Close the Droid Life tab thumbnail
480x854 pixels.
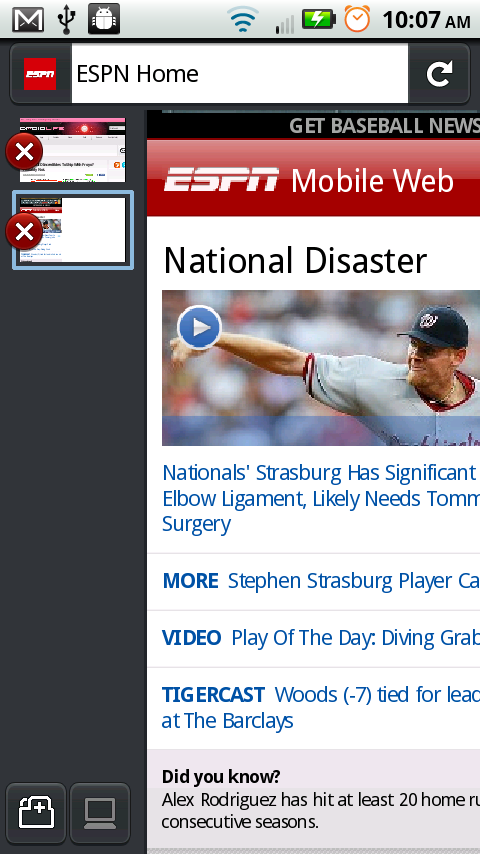(x=24, y=151)
